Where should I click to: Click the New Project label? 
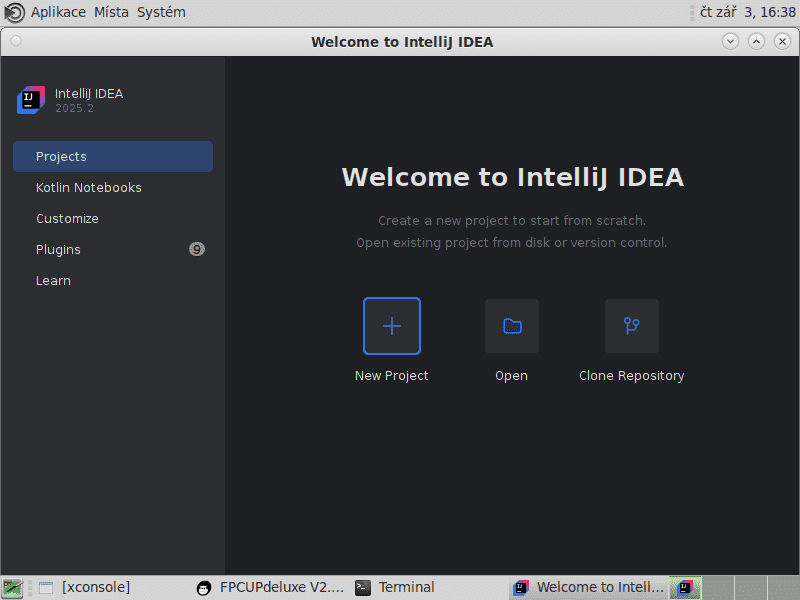tap(392, 376)
